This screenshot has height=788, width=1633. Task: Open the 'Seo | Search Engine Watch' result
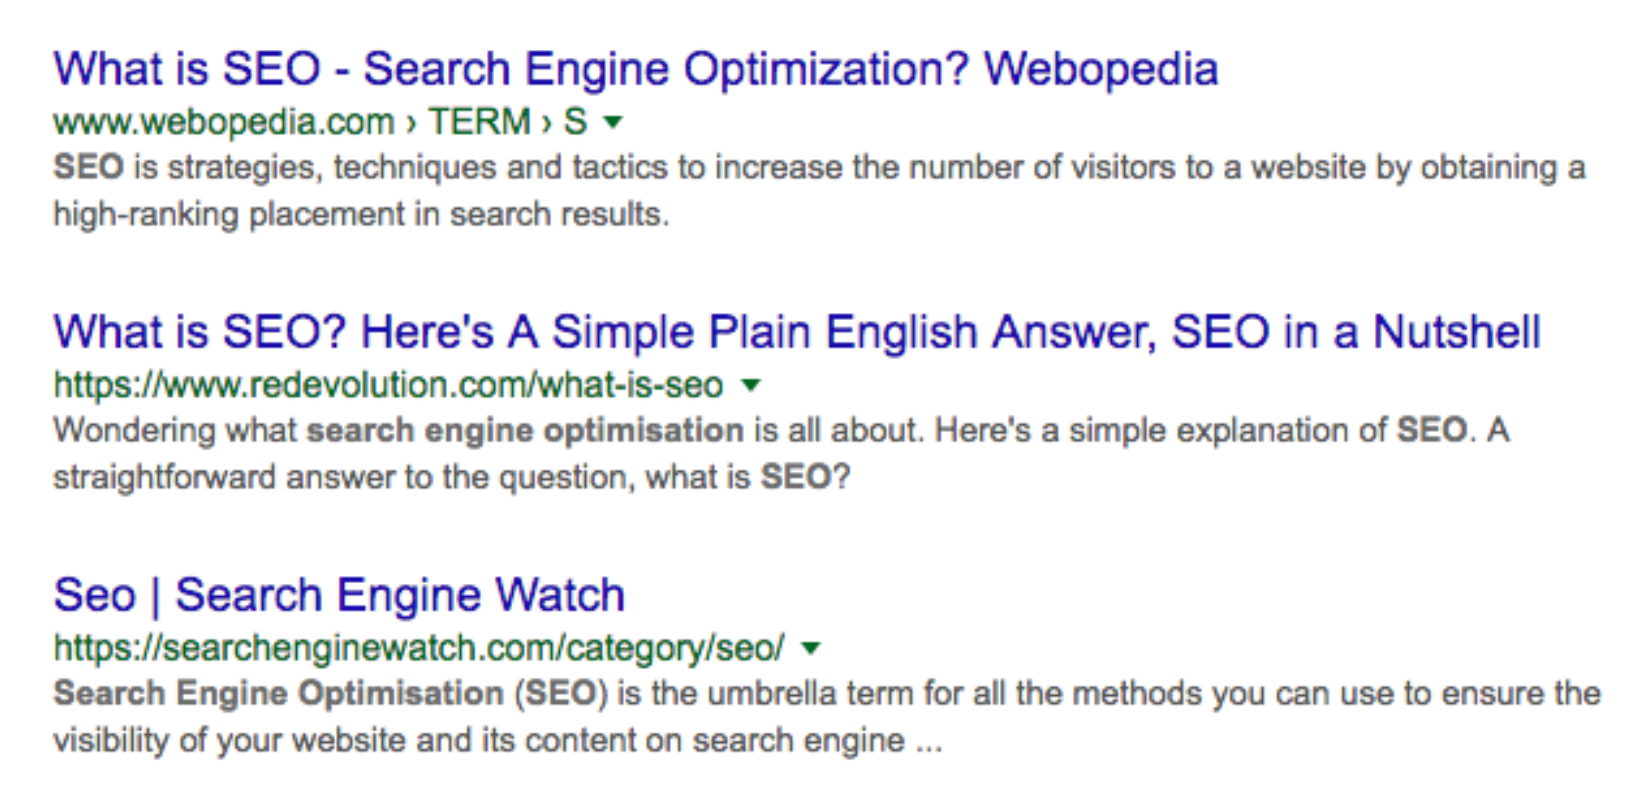click(x=339, y=595)
